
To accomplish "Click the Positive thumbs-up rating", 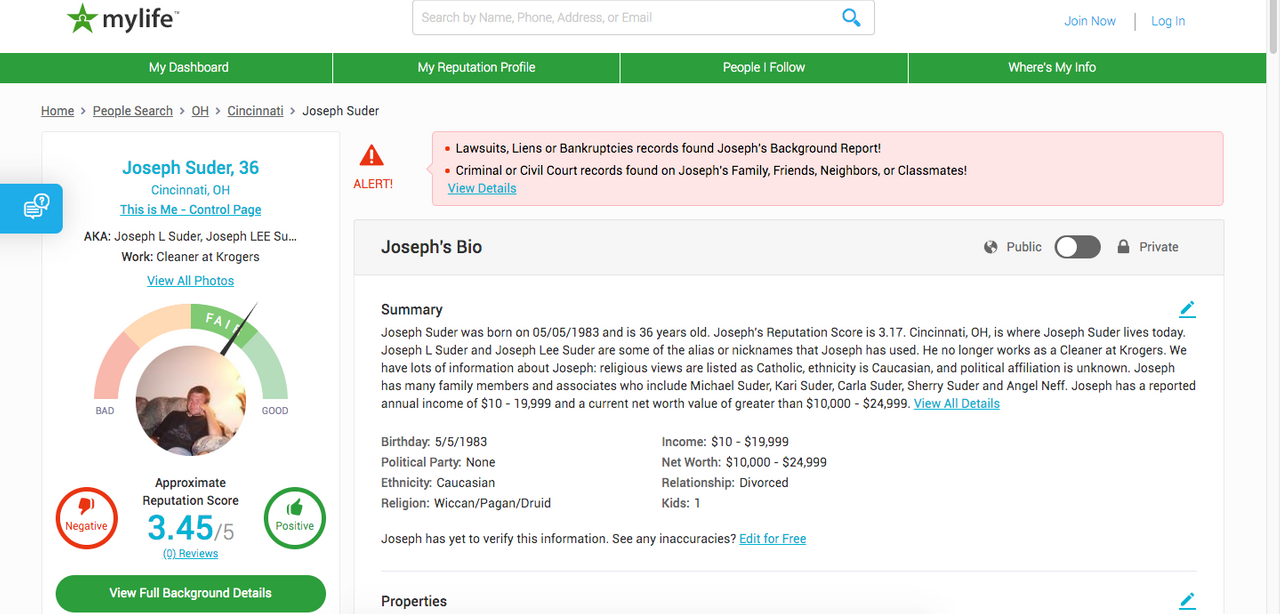I will coord(295,518).
